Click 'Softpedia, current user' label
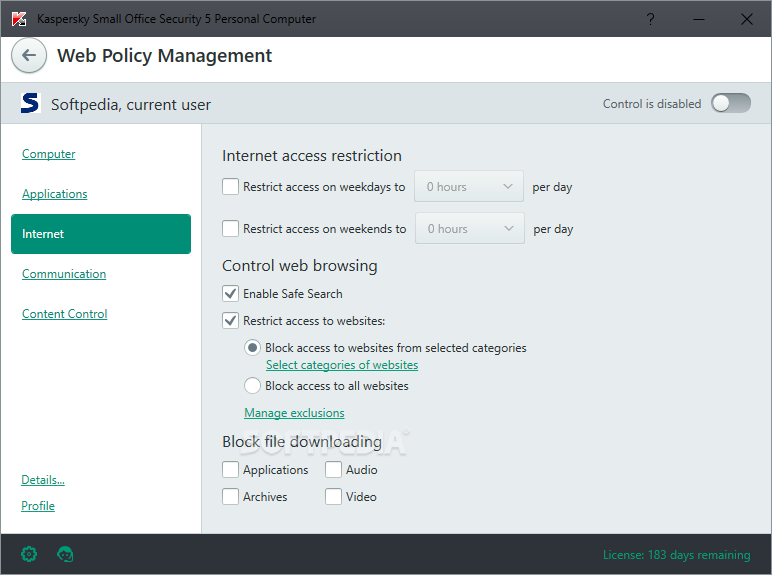This screenshot has height=575, width=772. coord(131,104)
